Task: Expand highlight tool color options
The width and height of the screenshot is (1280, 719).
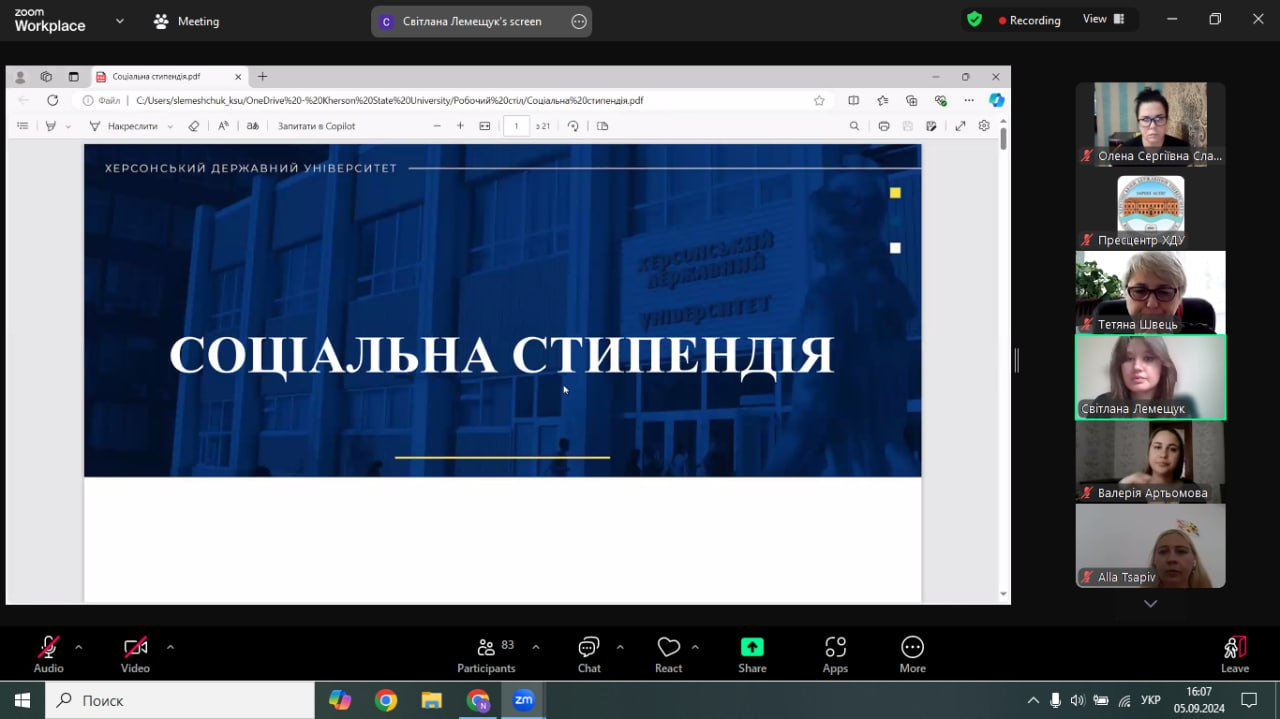Action: coord(68,127)
